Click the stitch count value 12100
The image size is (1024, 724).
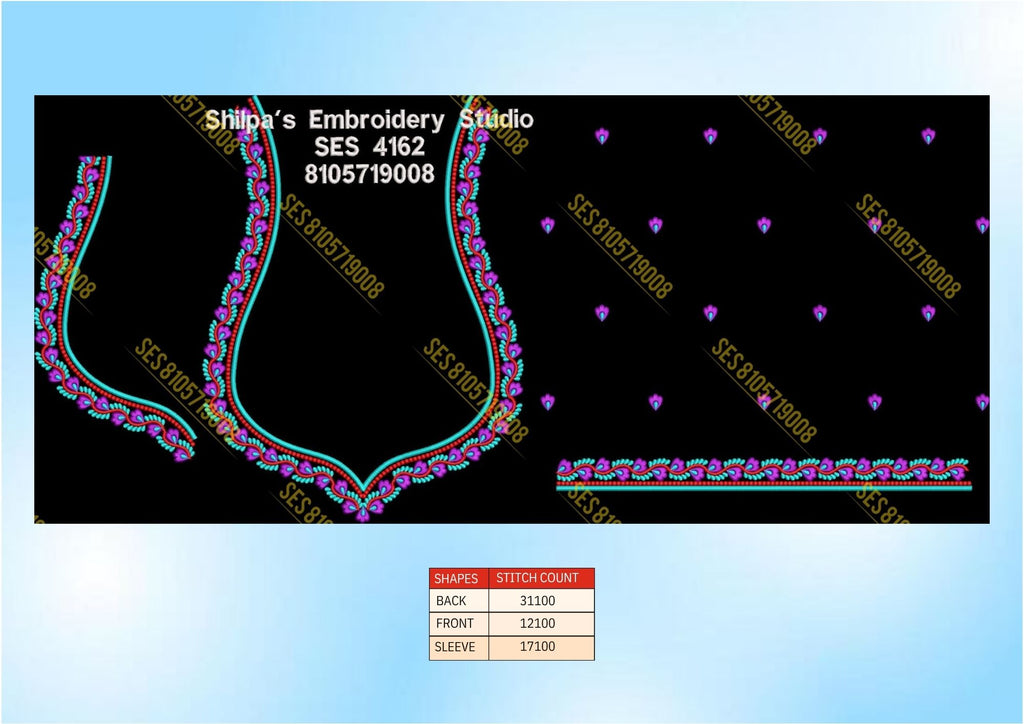click(x=537, y=623)
